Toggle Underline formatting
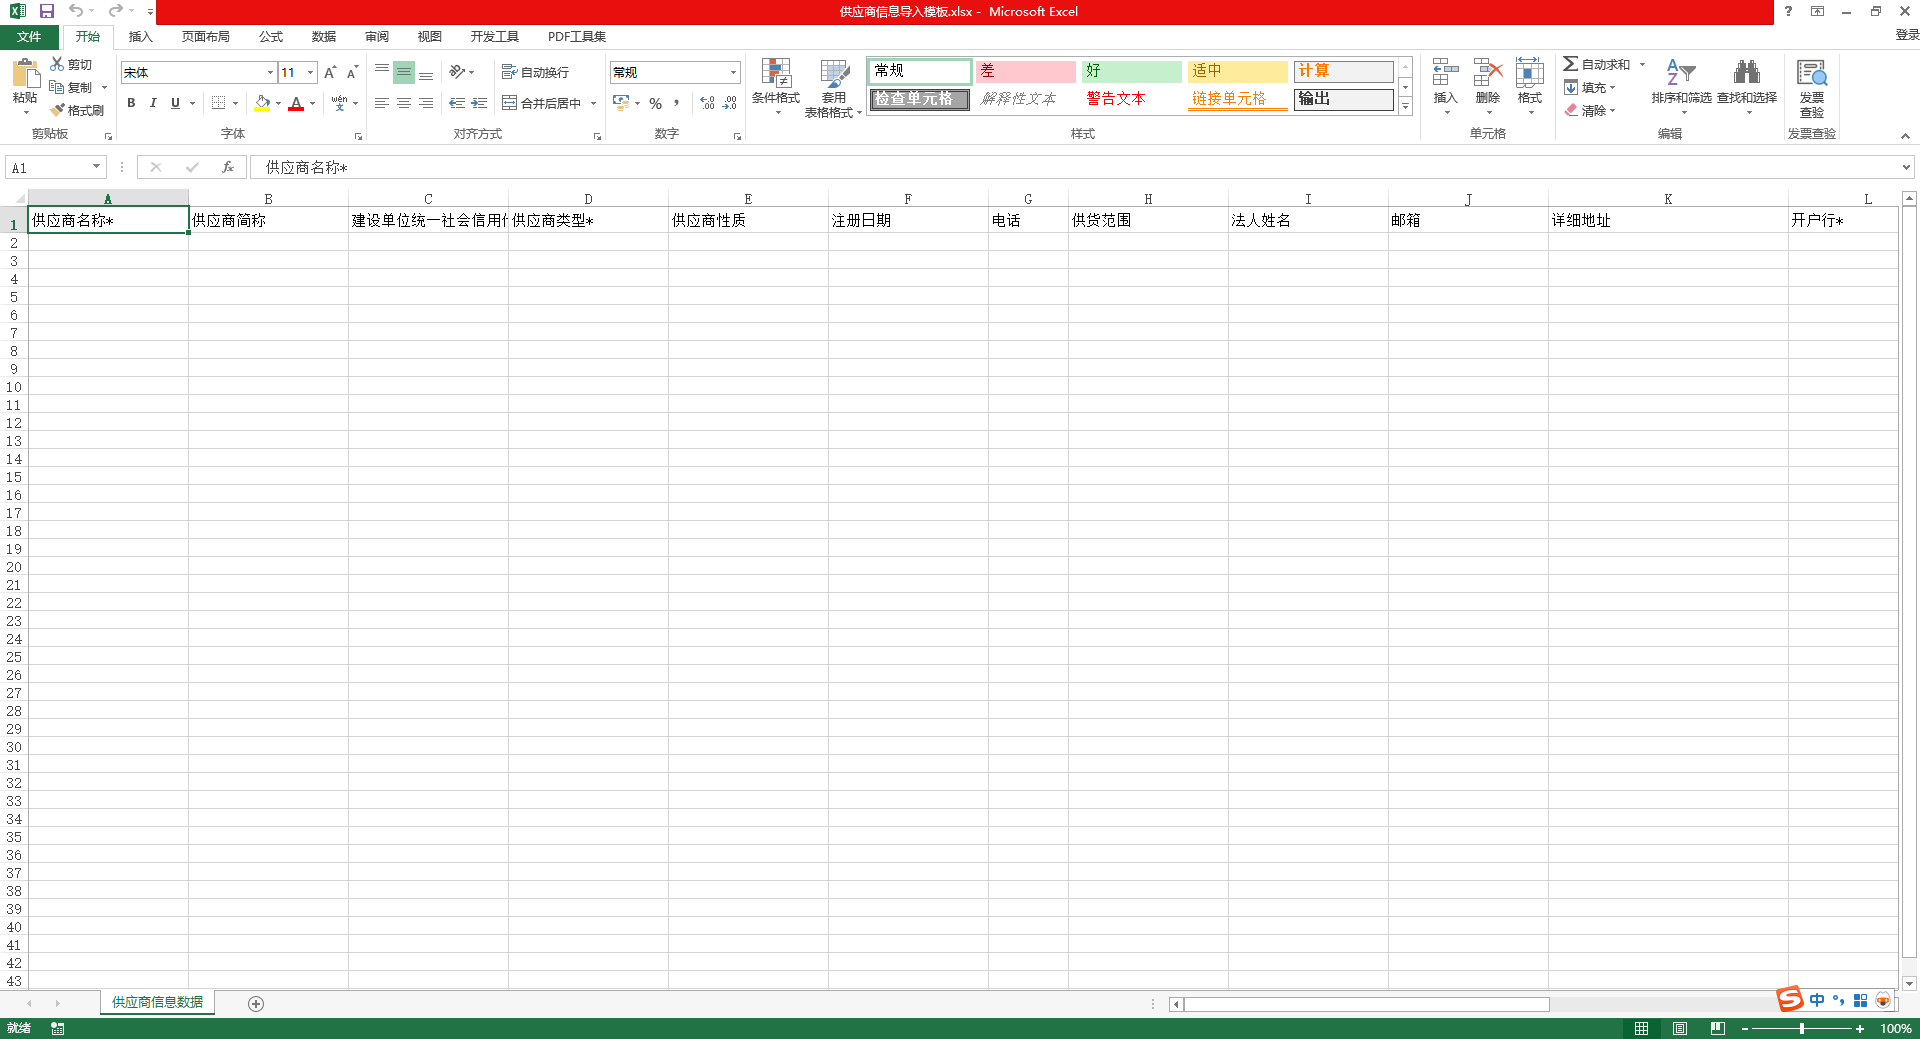Screen dimensions: 1920x1039 175,103
